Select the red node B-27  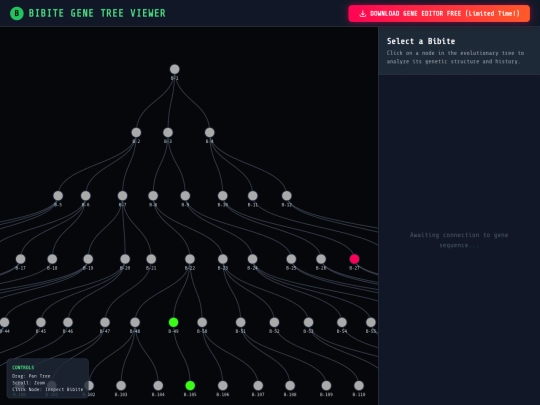354,259
